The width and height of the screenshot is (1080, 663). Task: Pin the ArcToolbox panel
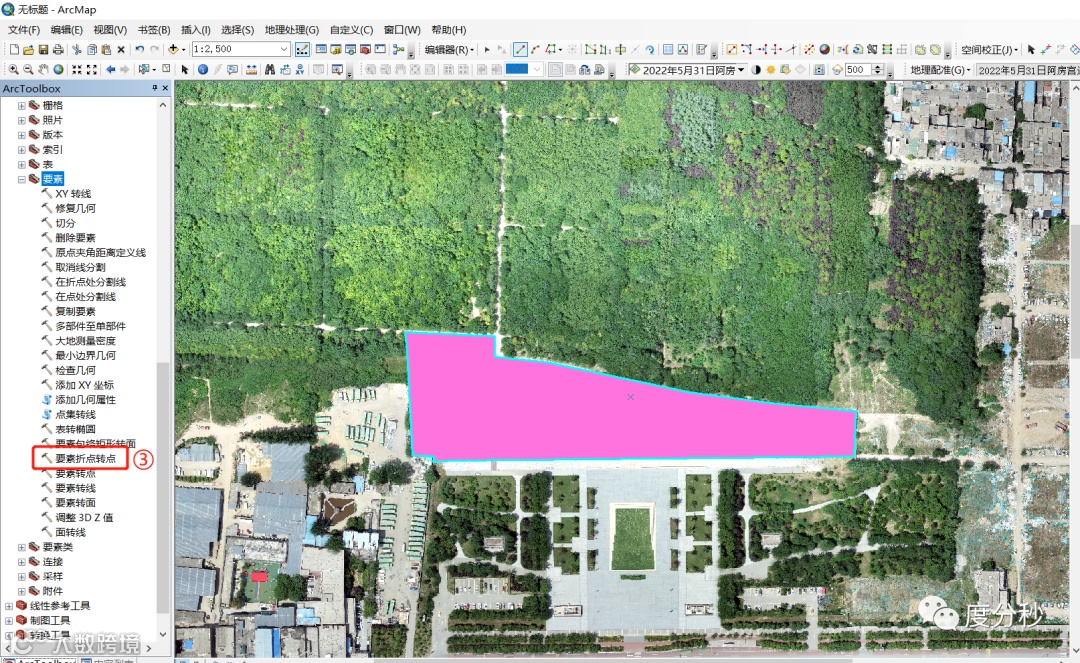tap(154, 88)
